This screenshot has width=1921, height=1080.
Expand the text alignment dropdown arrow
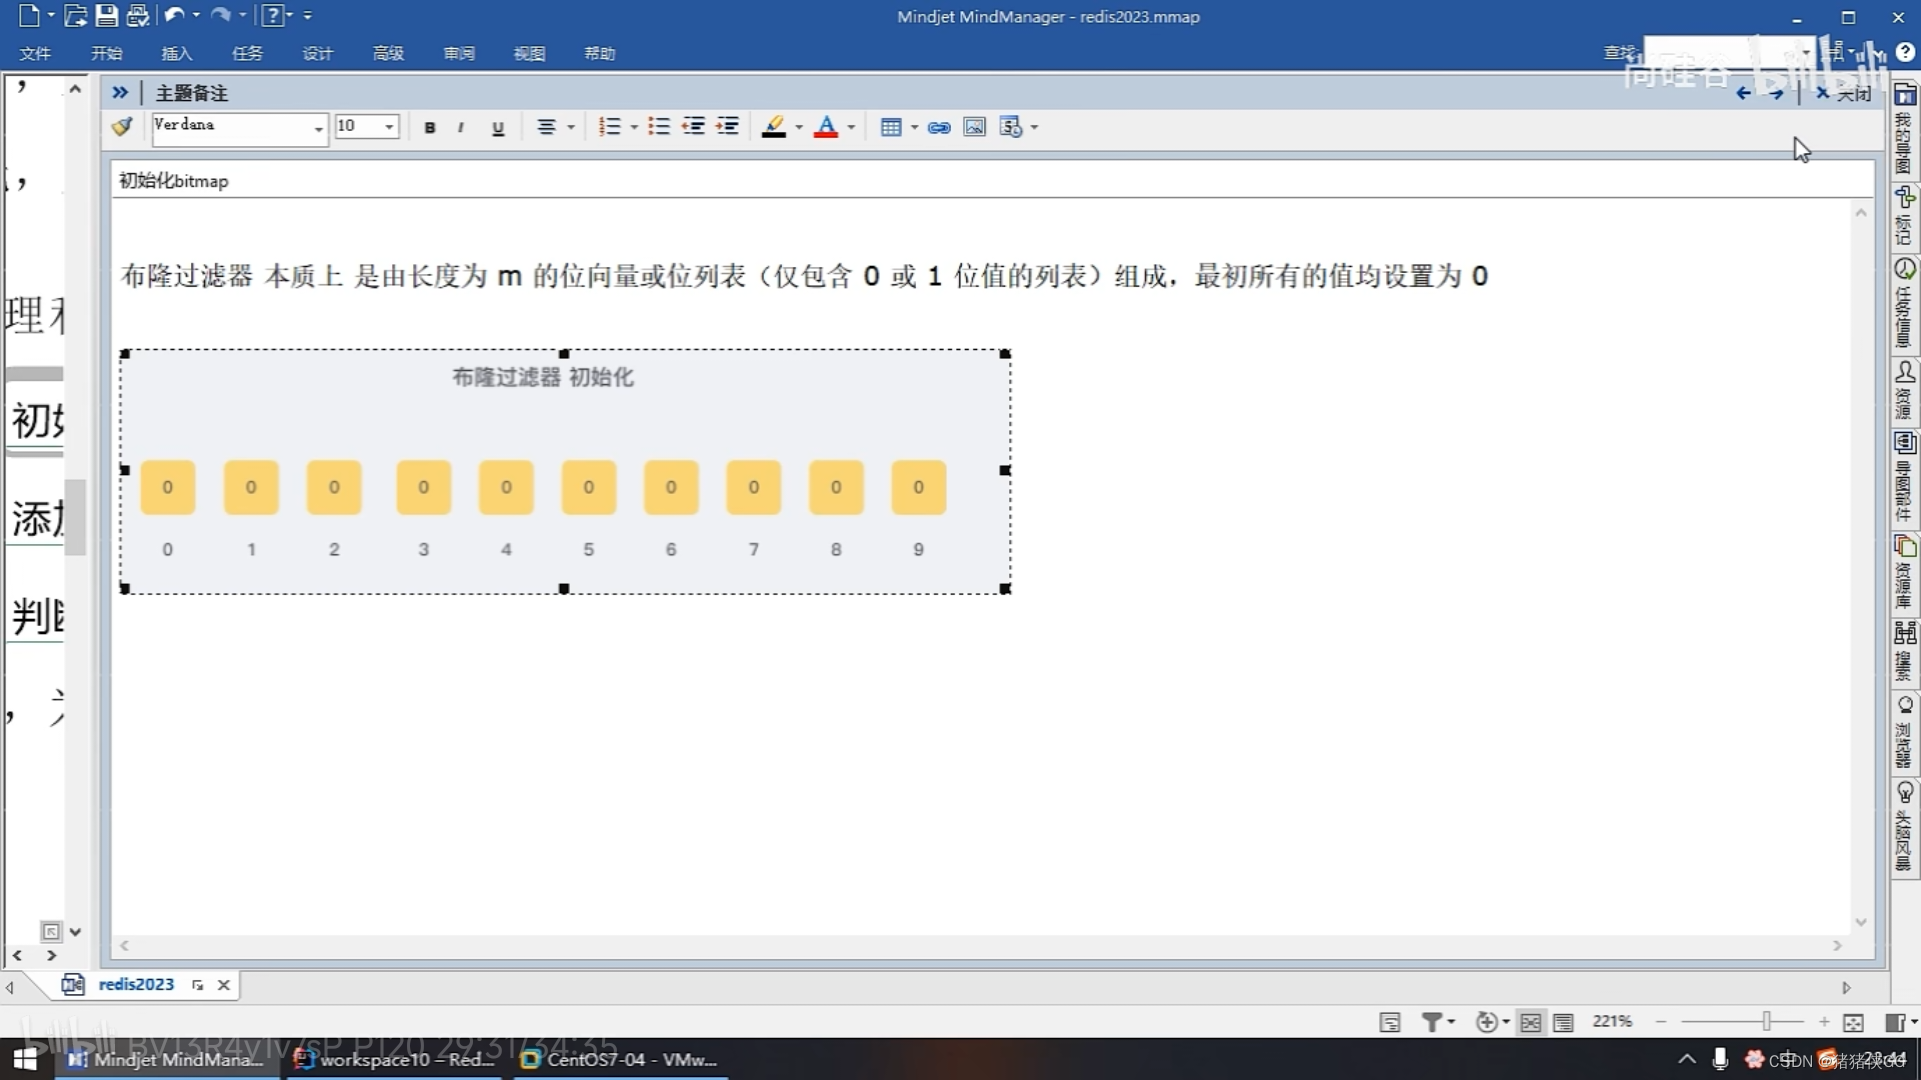571,127
